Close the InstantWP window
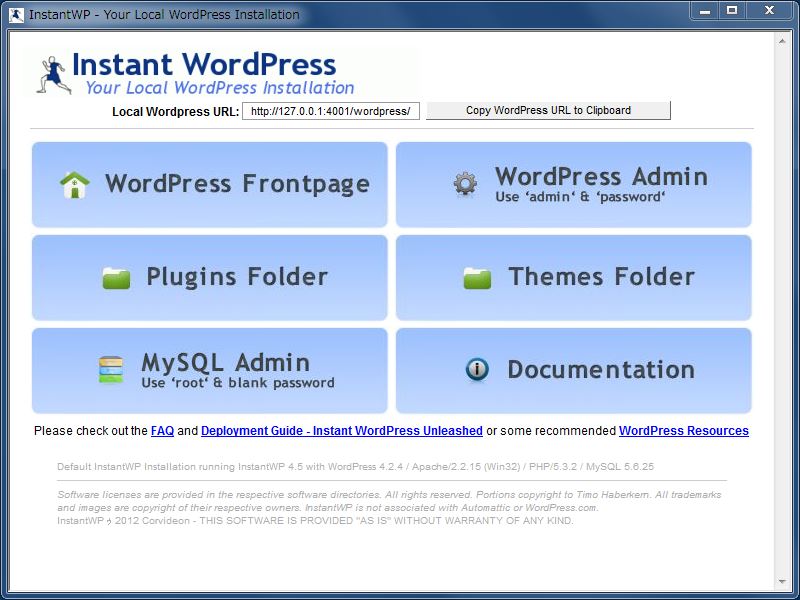 (770, 10)
